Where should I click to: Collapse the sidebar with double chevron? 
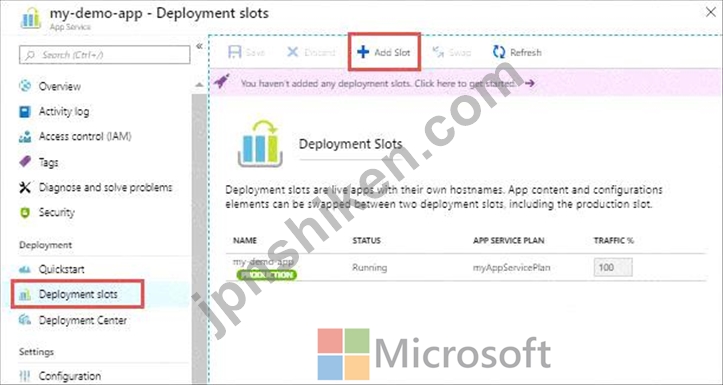[199, 46]
